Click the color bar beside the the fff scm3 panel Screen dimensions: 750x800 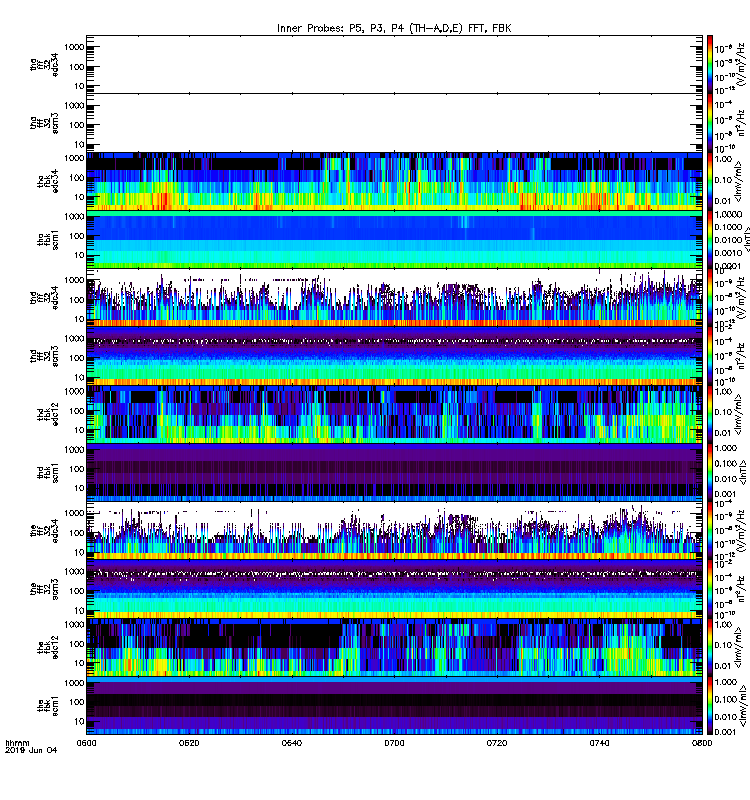710,589
